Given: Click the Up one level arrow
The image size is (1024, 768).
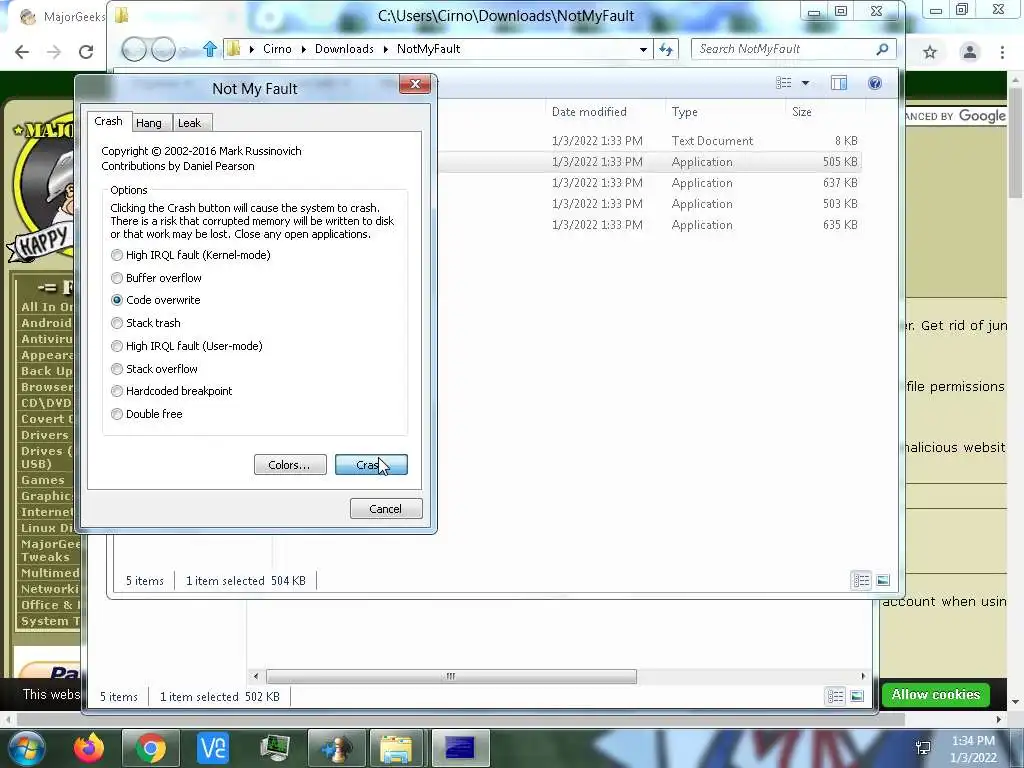Looking at the screenshot, I should [210, 49].
